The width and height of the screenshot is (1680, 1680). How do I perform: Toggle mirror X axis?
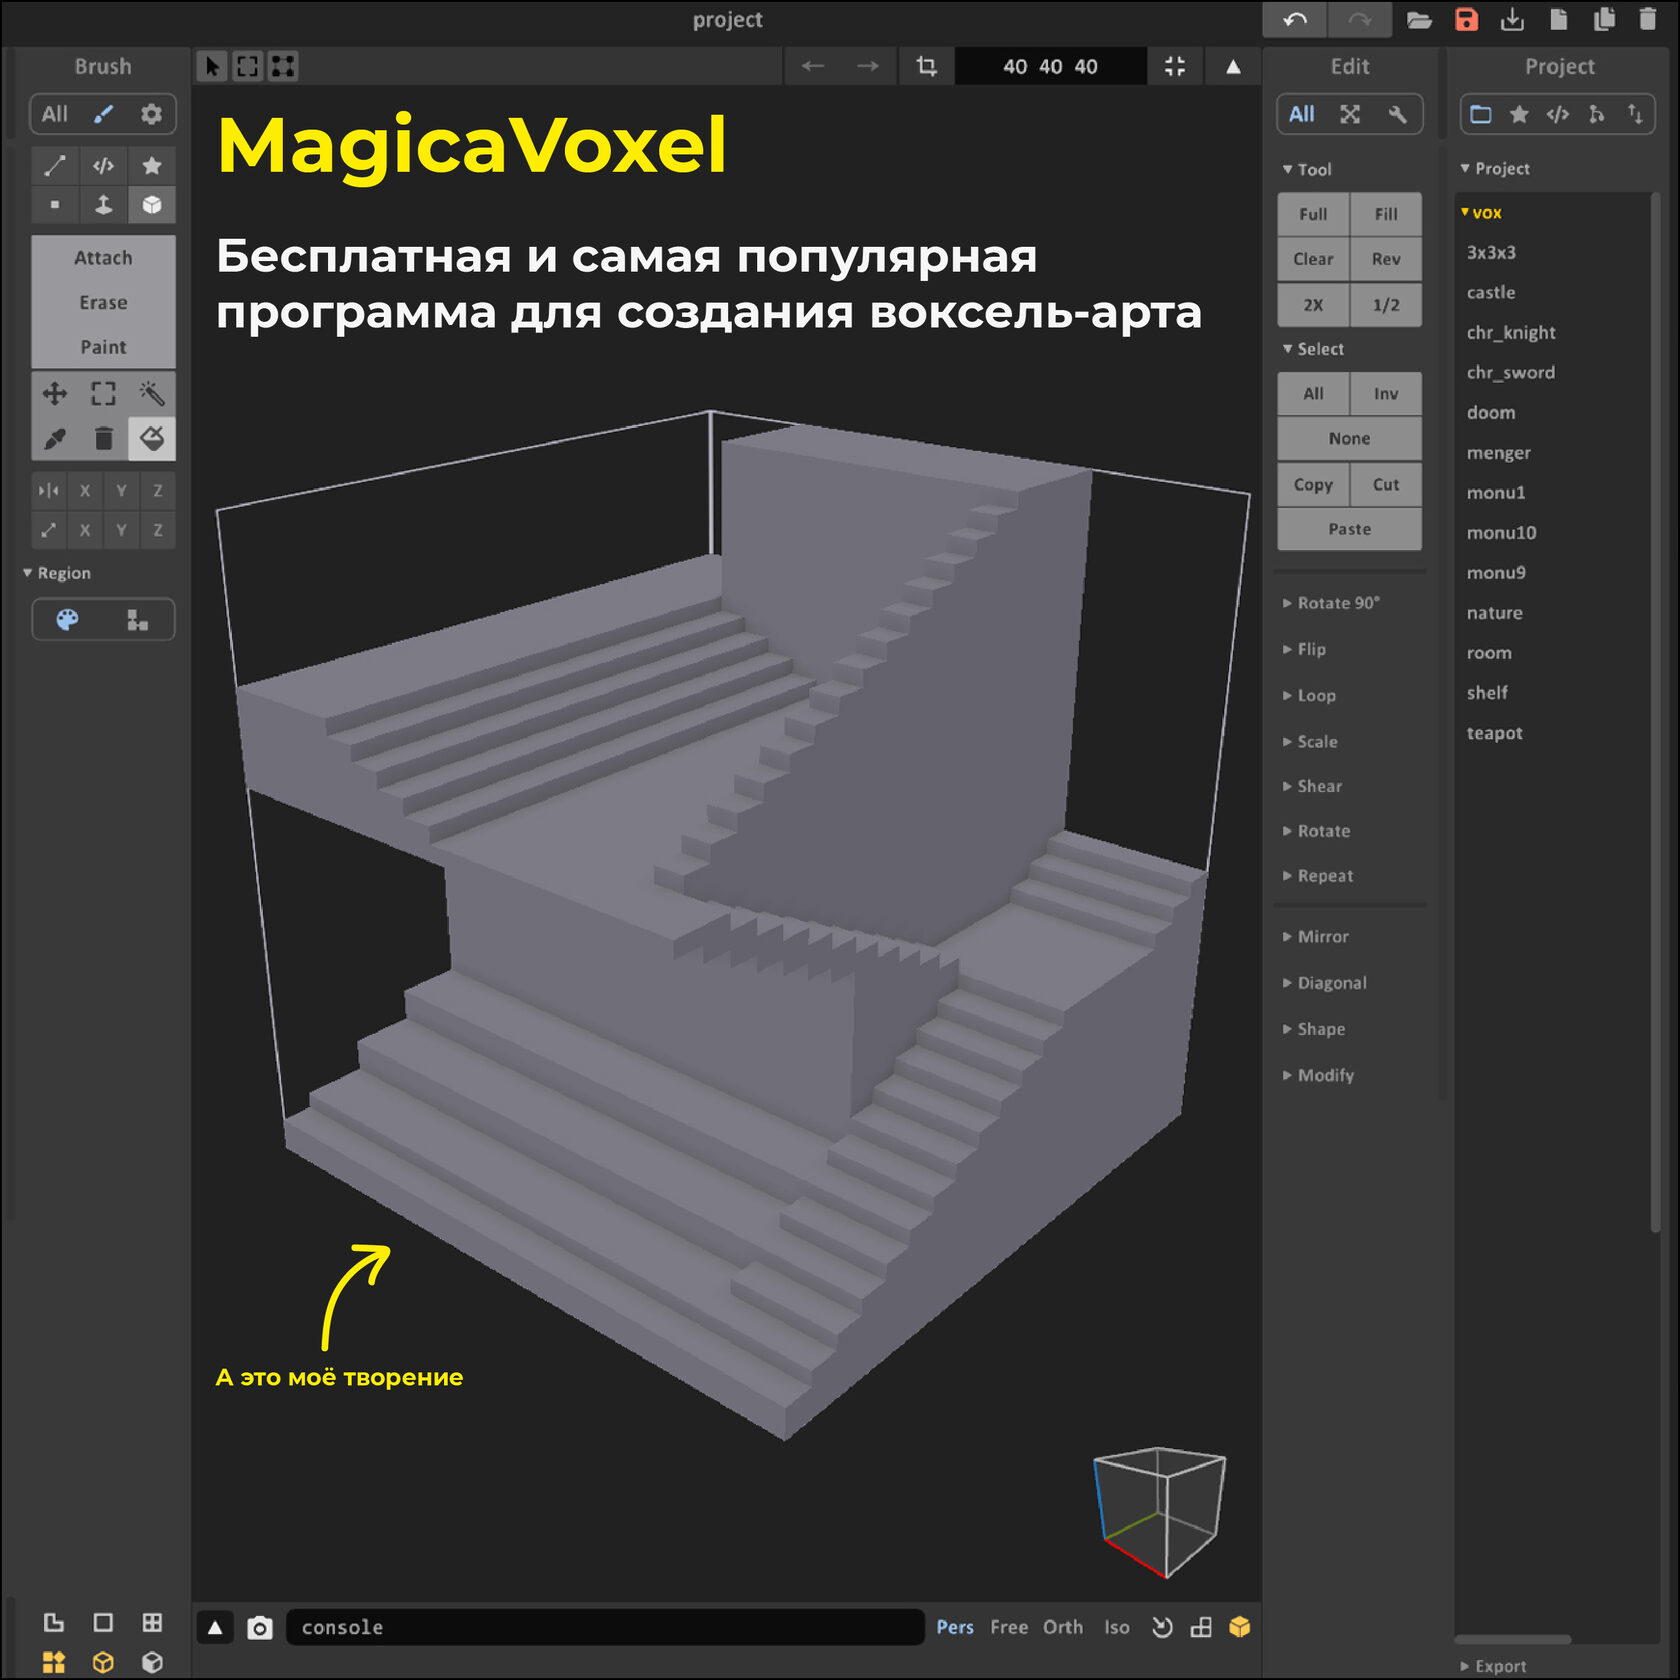click(85, 490)
